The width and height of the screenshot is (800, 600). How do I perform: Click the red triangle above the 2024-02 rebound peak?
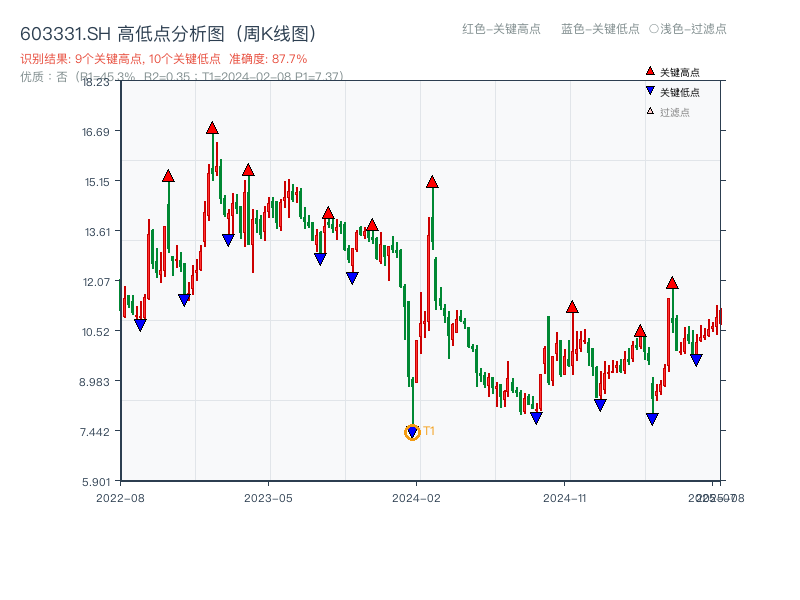(432, 182)
